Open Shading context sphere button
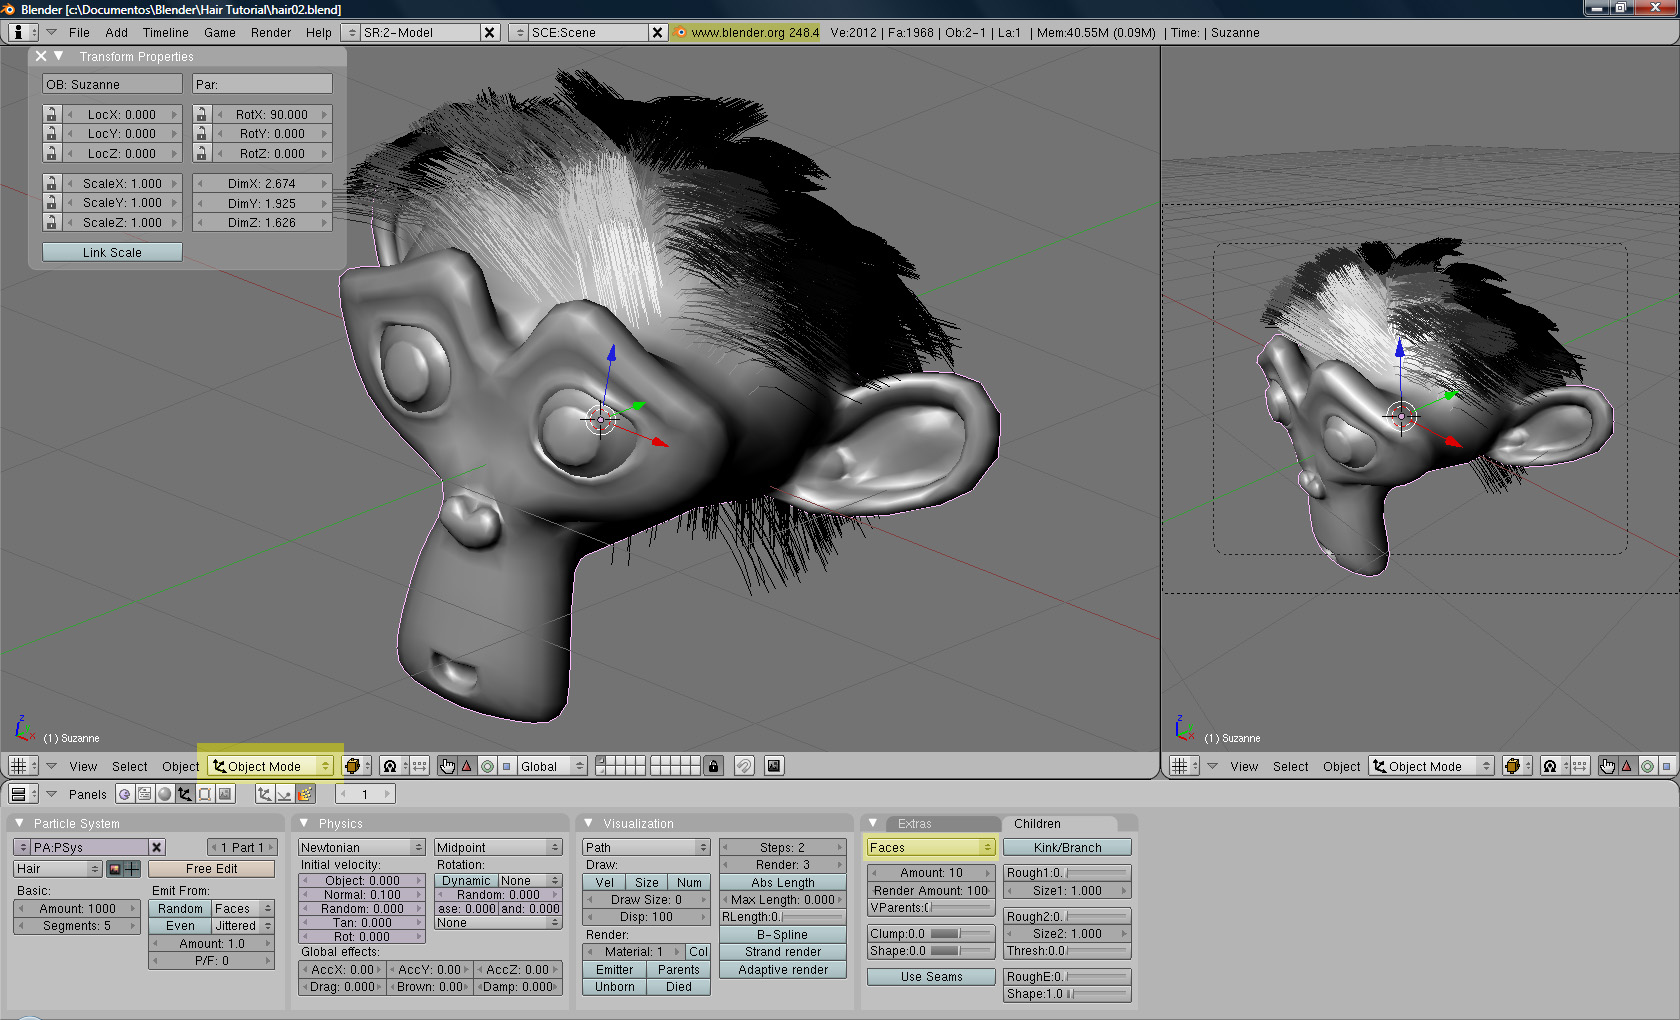 click(x=165, y=794)
